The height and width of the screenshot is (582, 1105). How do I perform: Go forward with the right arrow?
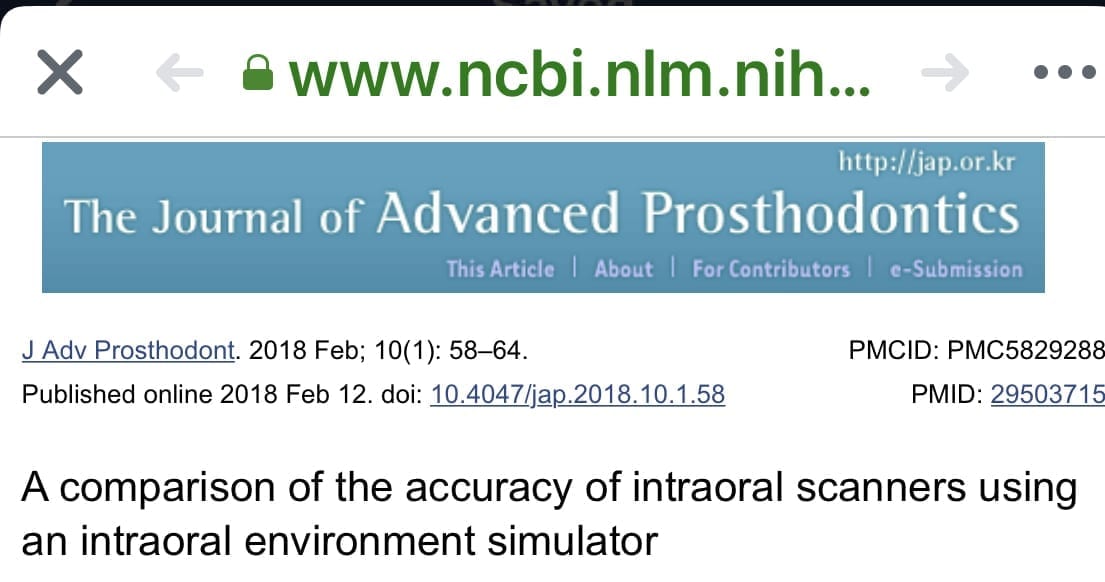click(x=944, y=73)
